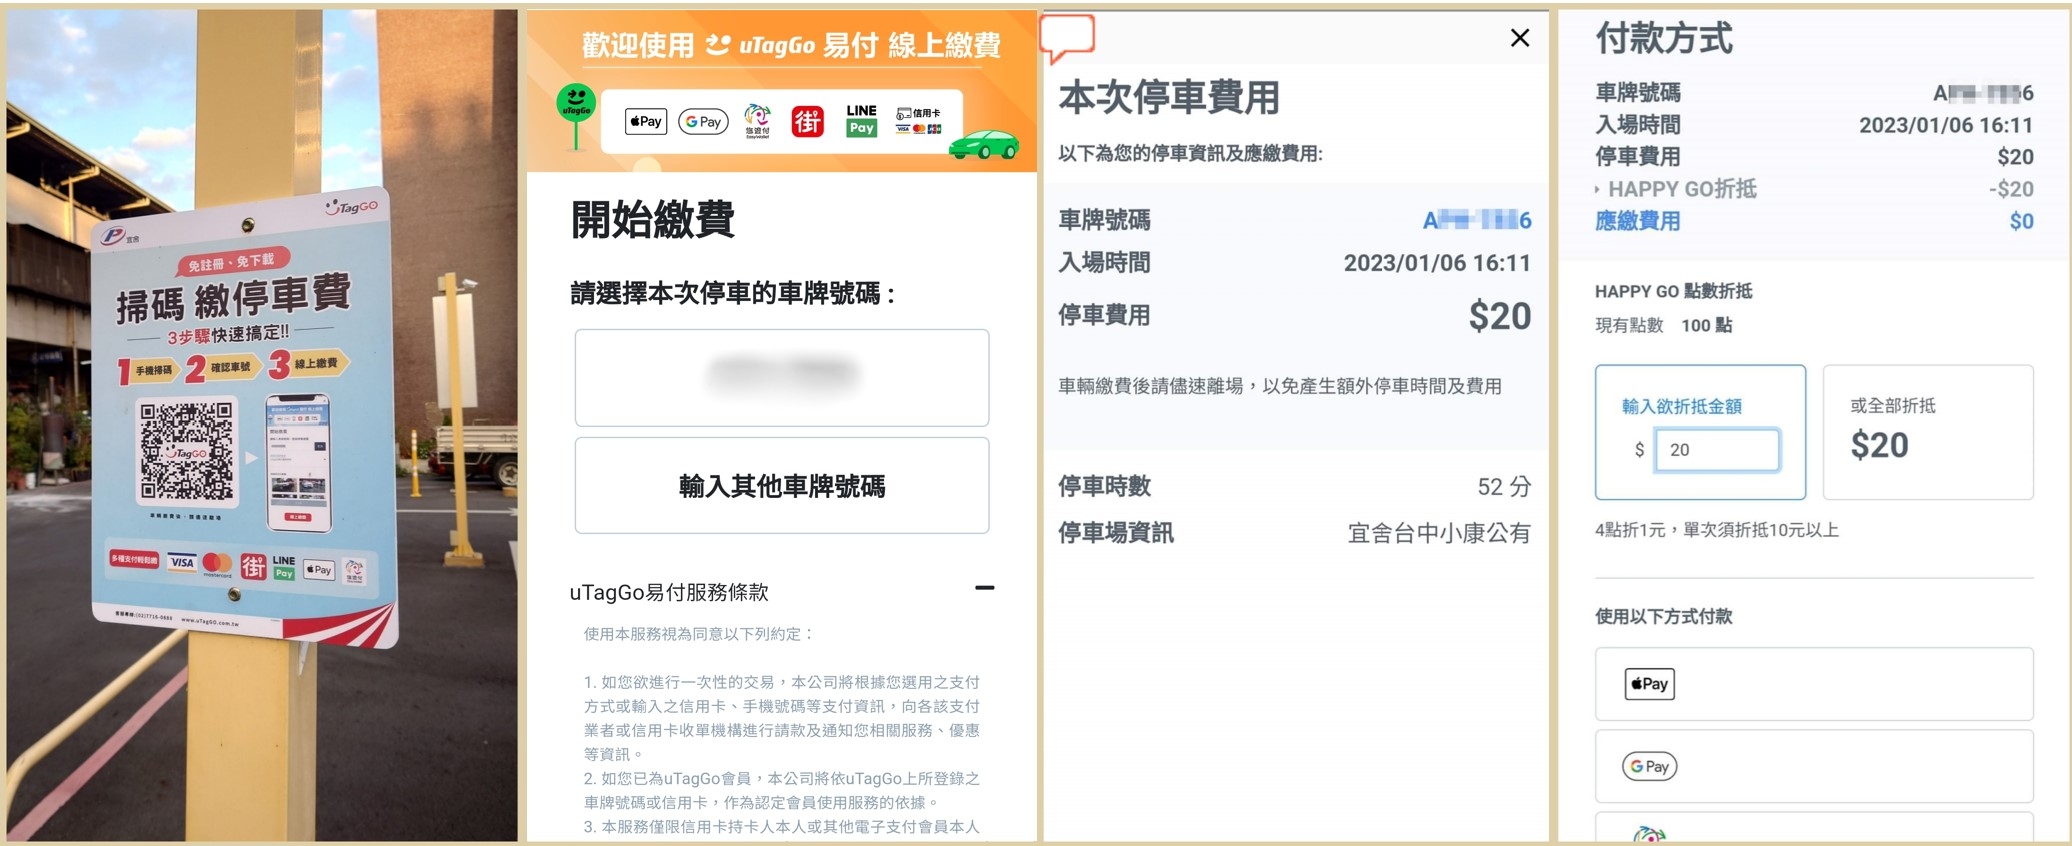The image size is (2072, 846).
Task: Click the QR code on the parking sign
Action: coord(187,451)
